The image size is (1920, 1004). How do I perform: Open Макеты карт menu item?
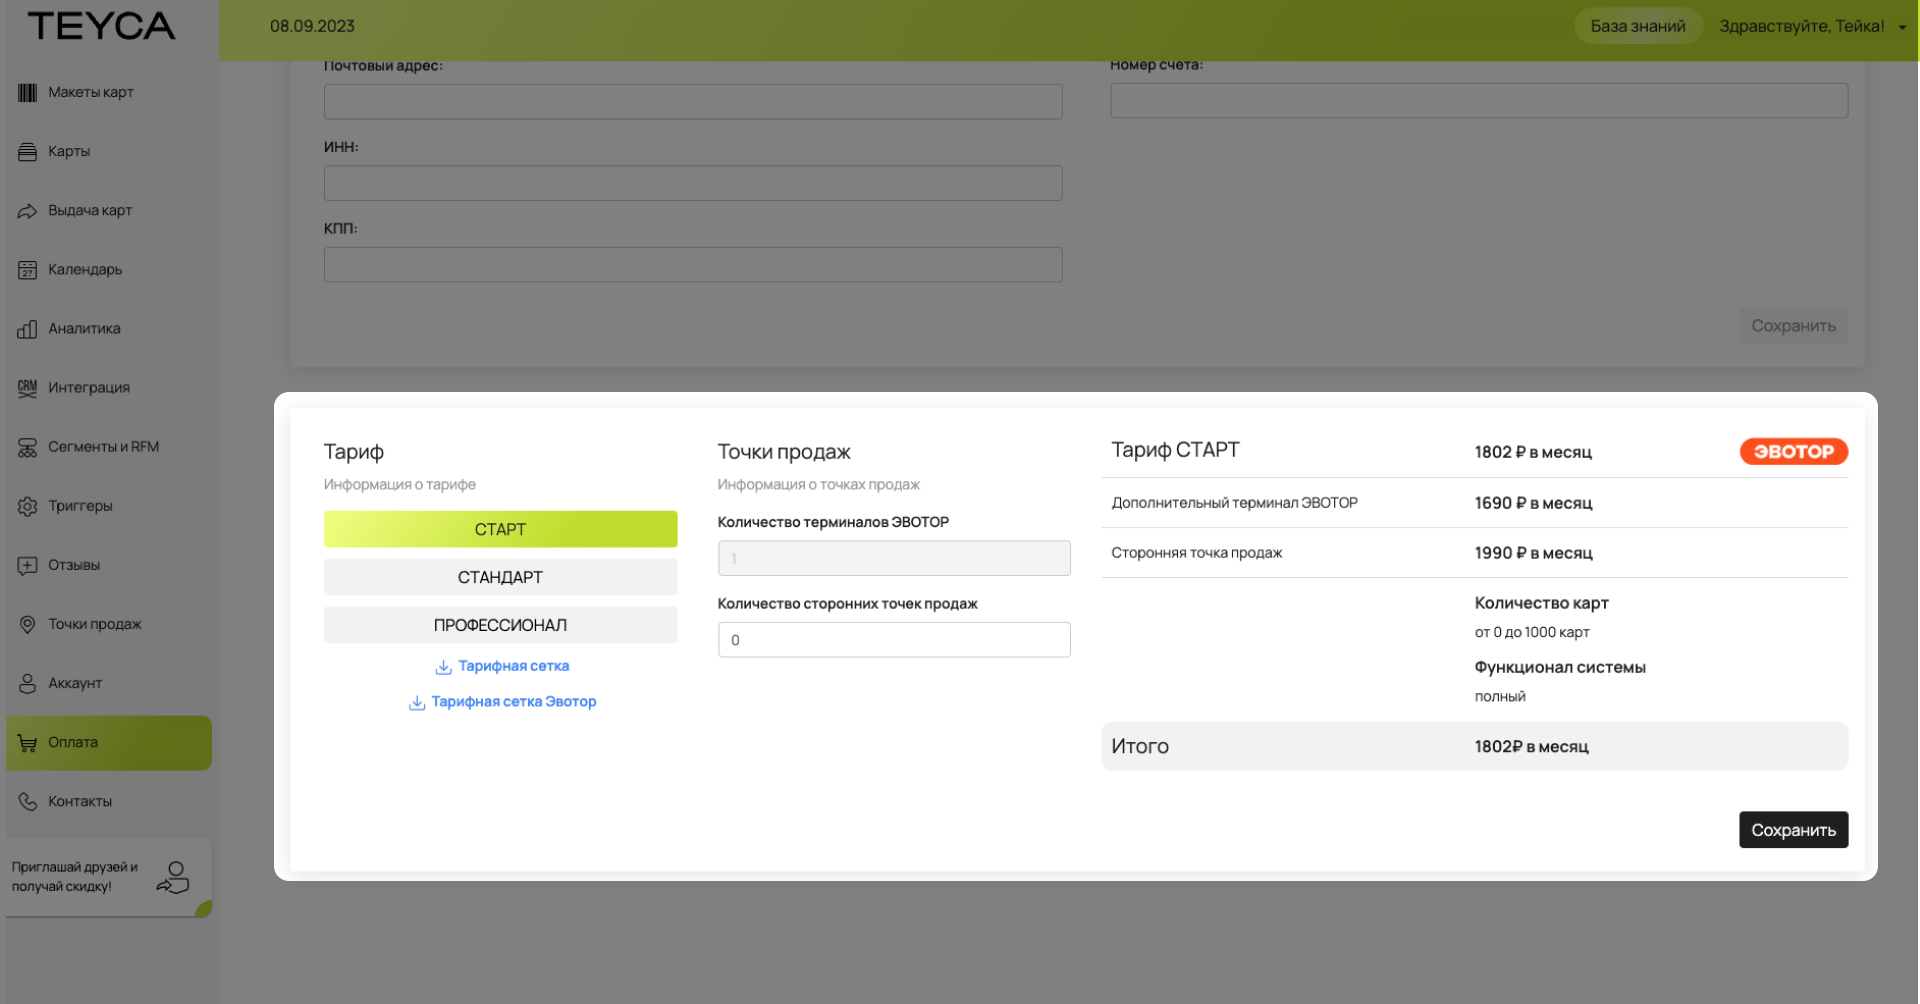pyautogui.click(x=109, y=92)
